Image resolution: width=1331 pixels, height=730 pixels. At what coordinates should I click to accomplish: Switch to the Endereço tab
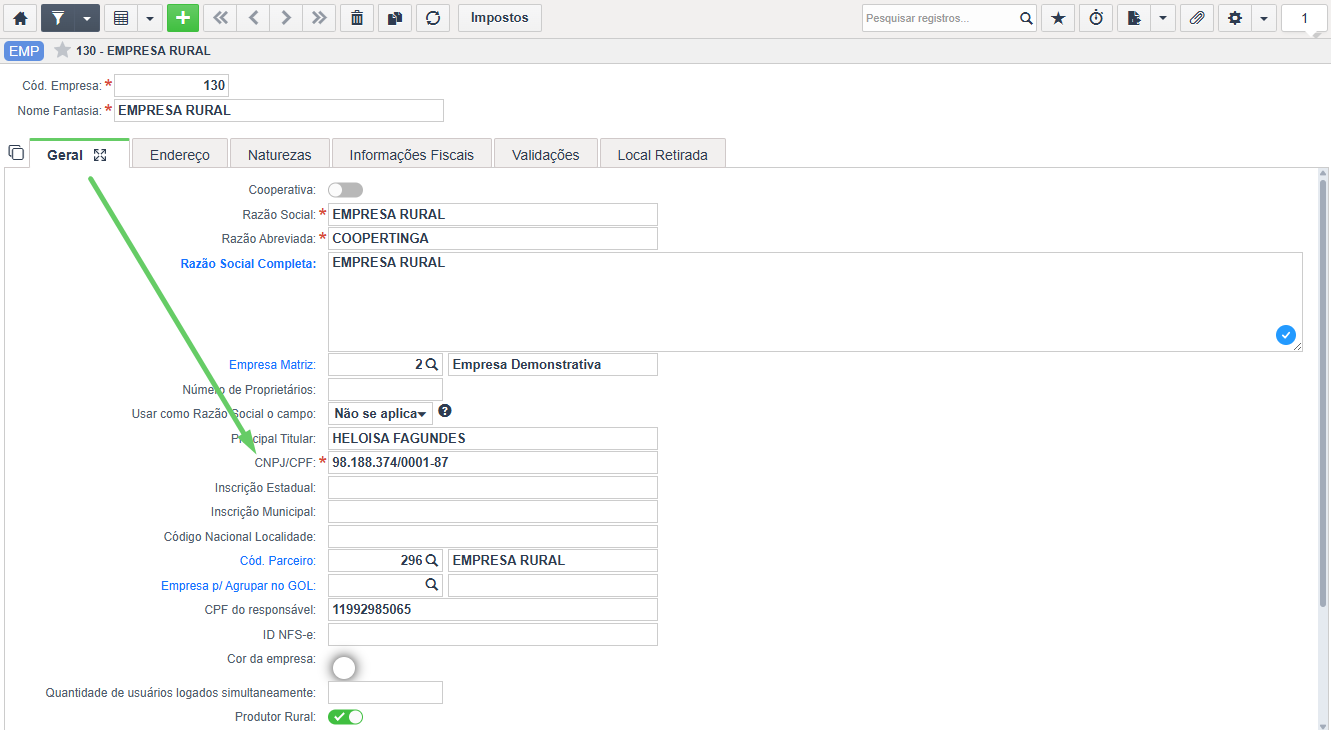tap(180, 154)
